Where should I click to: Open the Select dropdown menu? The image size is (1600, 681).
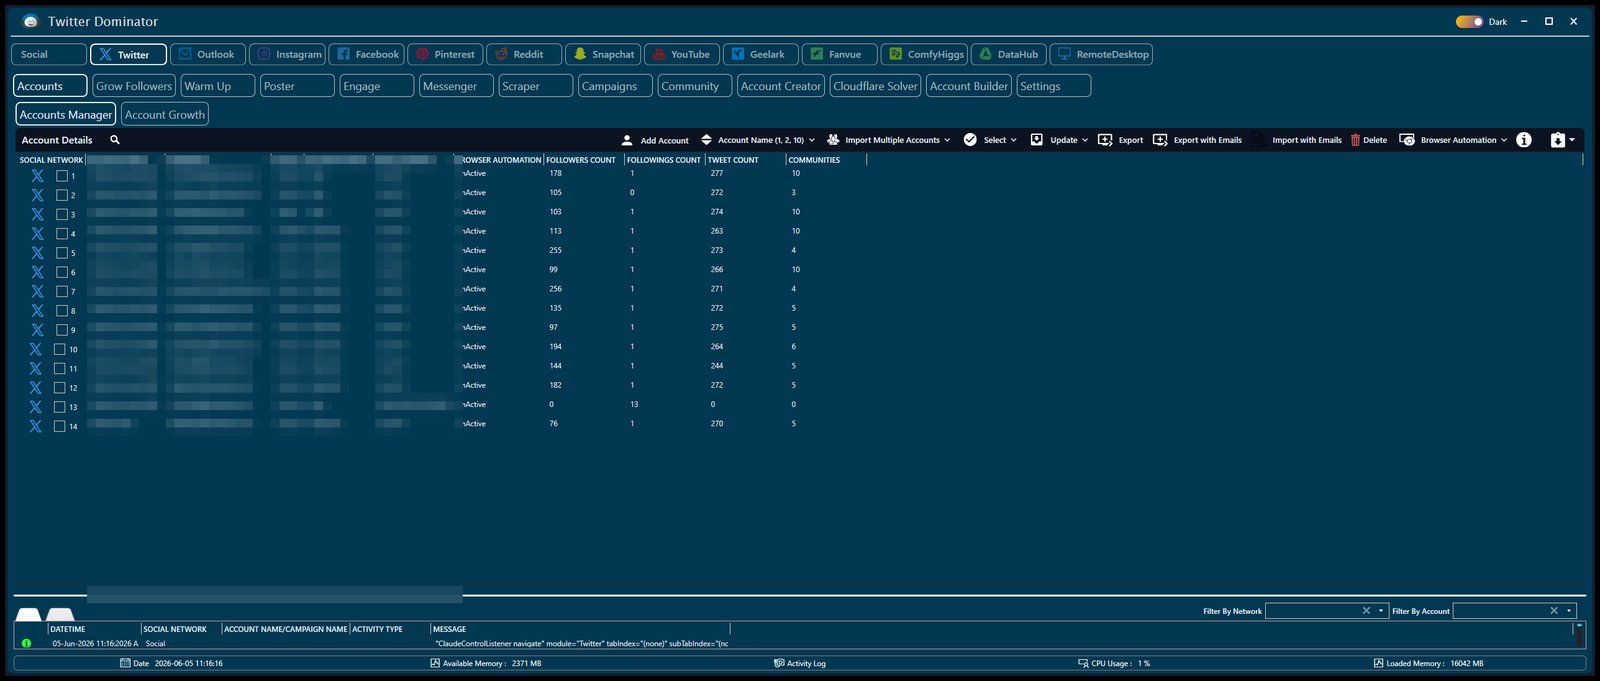coord(1013,140)
